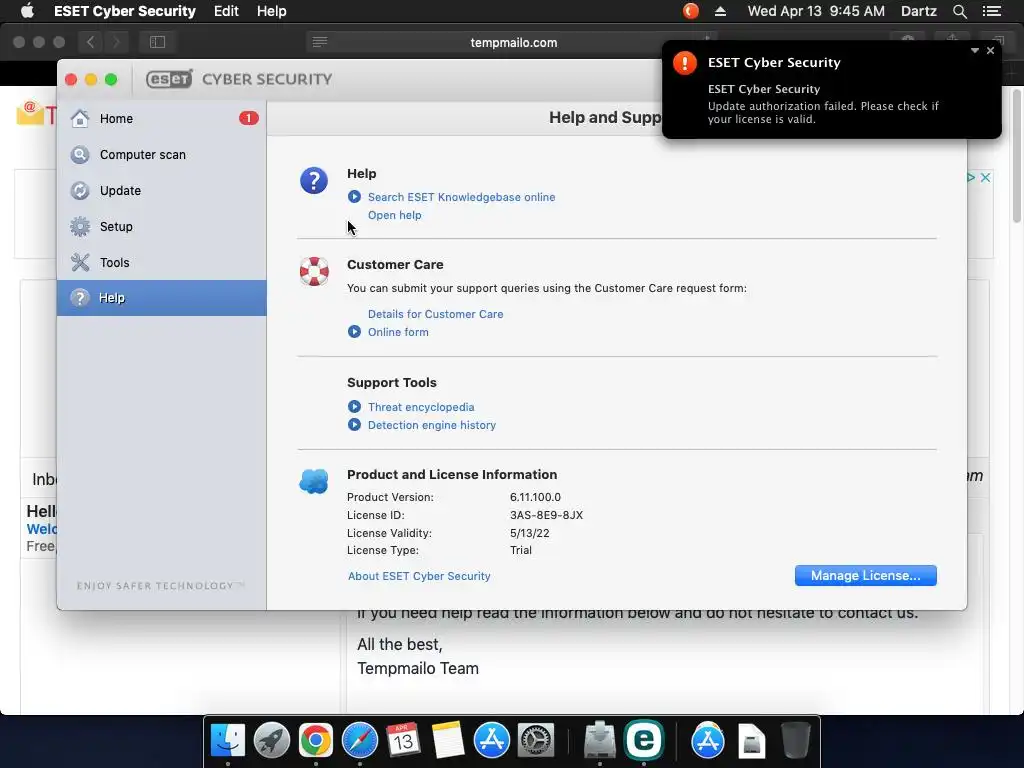The width and height of the screenshot is (1024, 768).
Task: Open Calendar from the Dock
Action: [403, 741]
